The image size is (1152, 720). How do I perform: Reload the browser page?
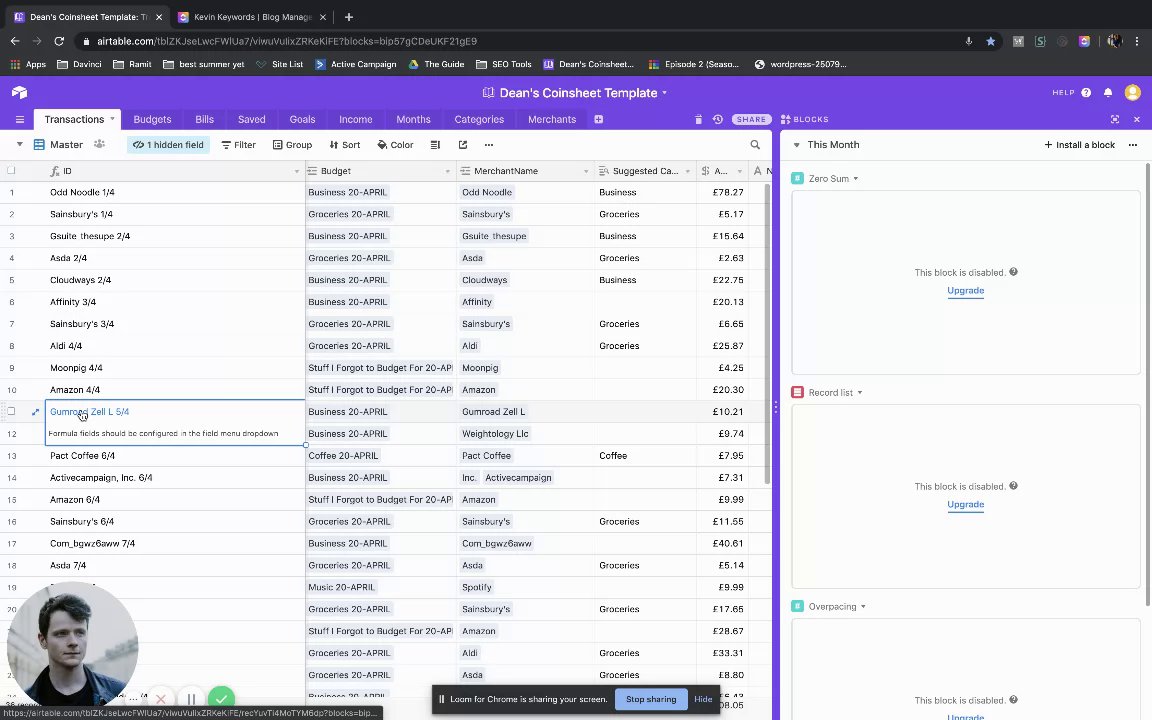(x=60, y=41)
